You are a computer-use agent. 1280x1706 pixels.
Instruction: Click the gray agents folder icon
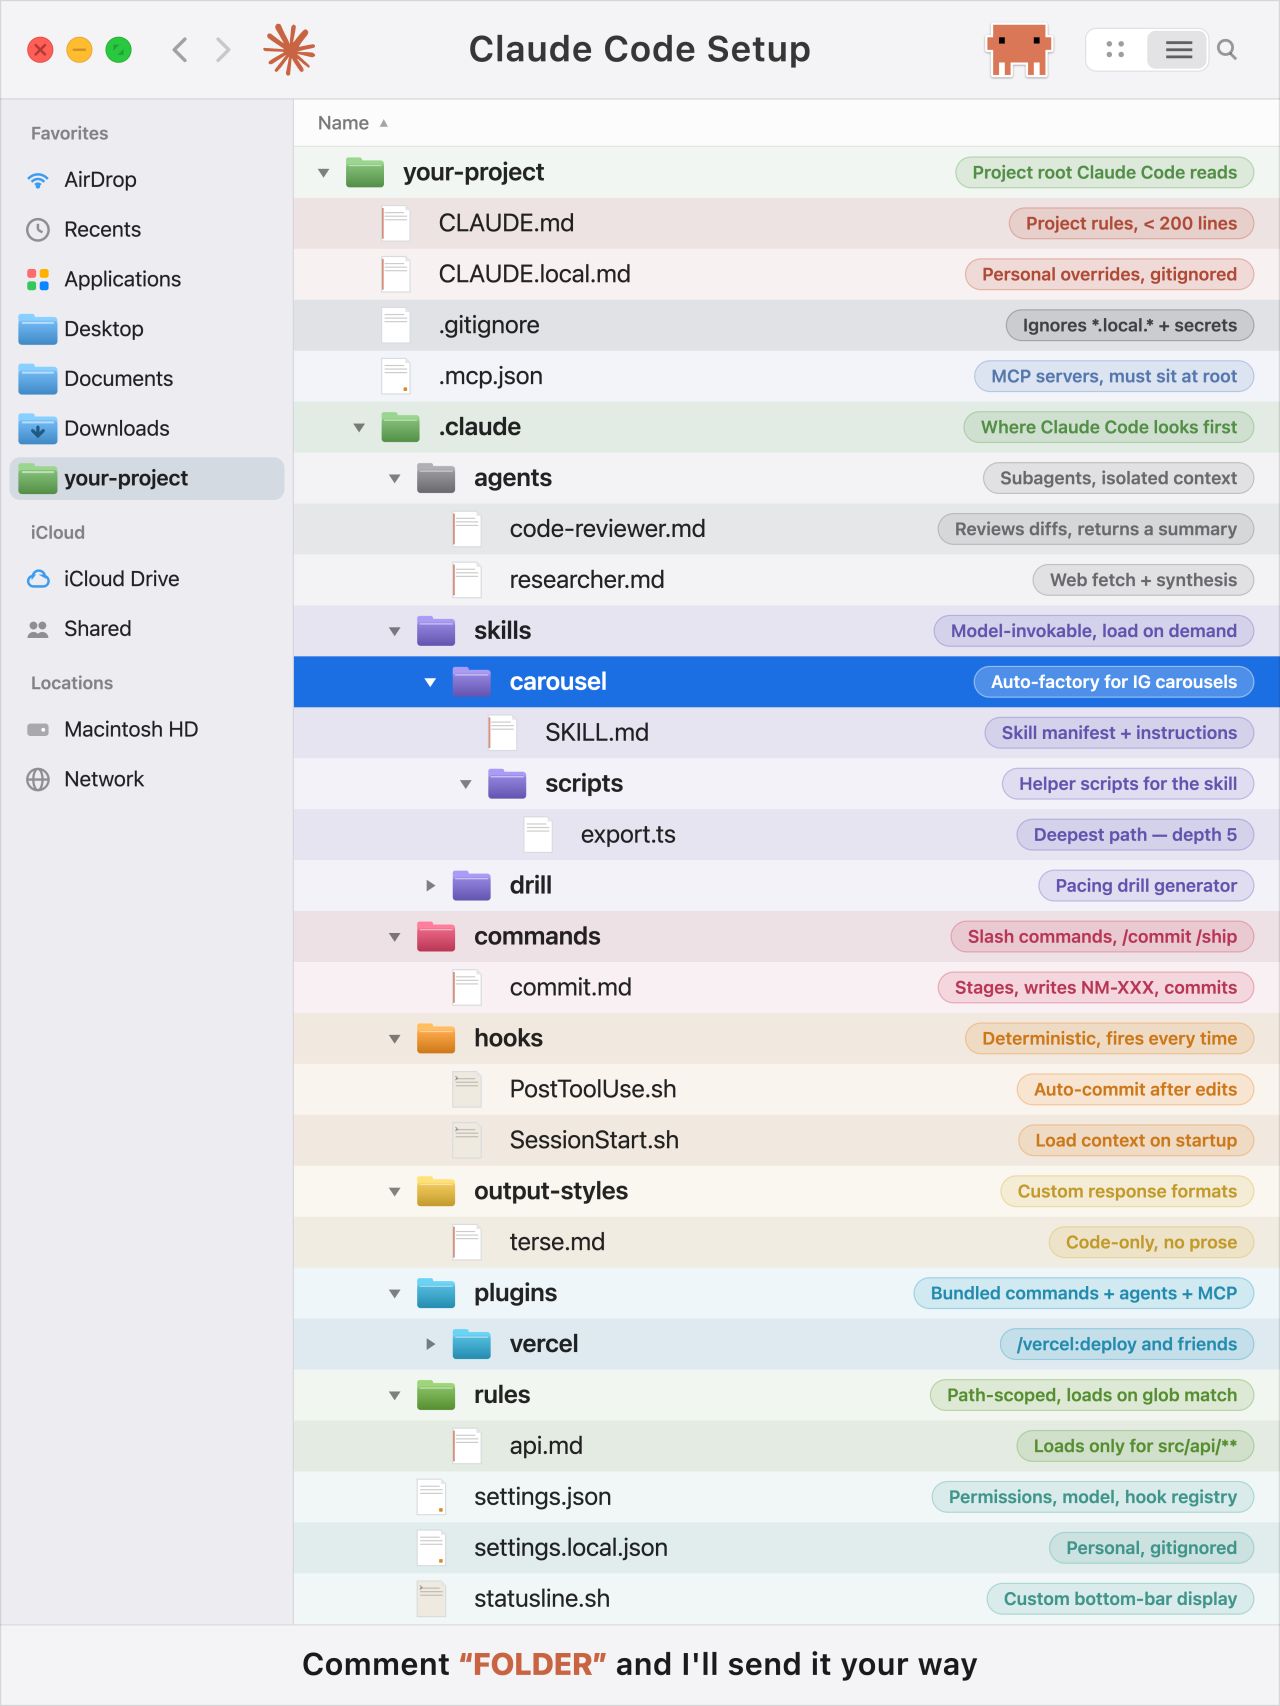tap(436, 478)
